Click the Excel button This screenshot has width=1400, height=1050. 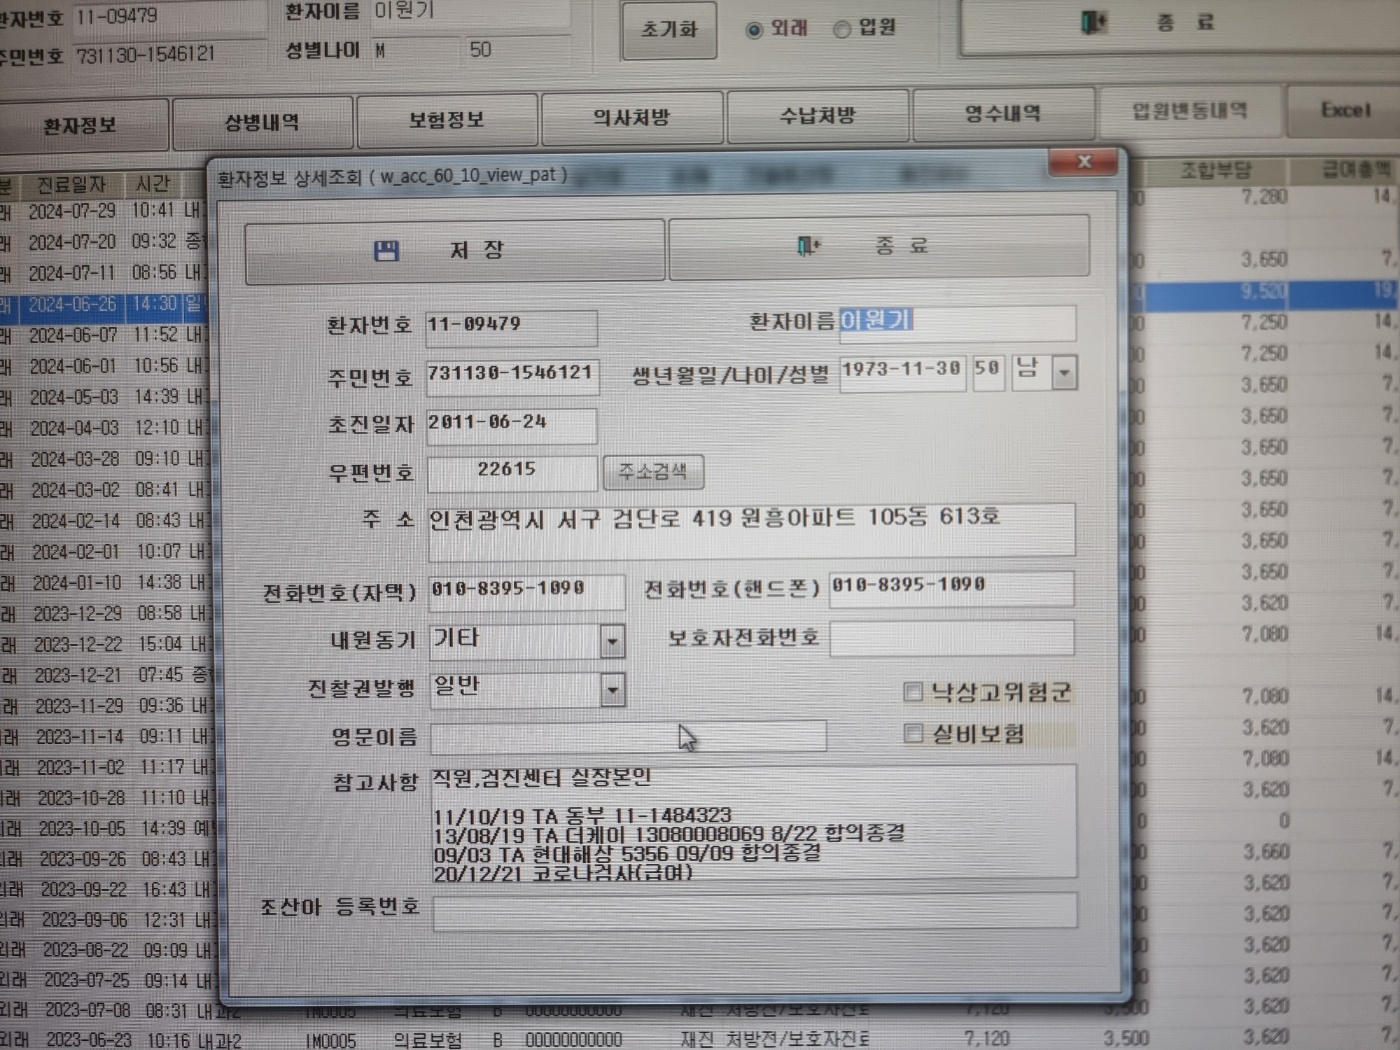pyautogui.click(x=1345, y=110)
